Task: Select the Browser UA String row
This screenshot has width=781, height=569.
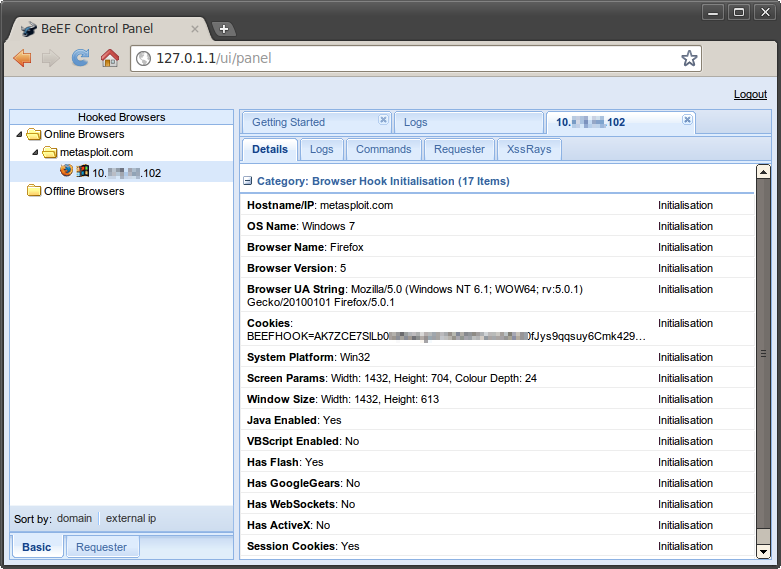Action: [x=497, y=295]
